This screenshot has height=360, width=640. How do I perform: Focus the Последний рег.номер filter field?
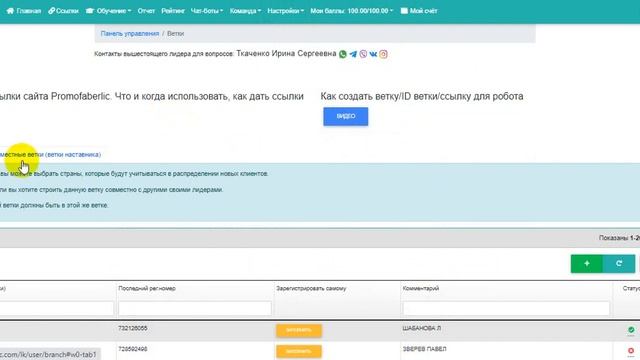195,308
